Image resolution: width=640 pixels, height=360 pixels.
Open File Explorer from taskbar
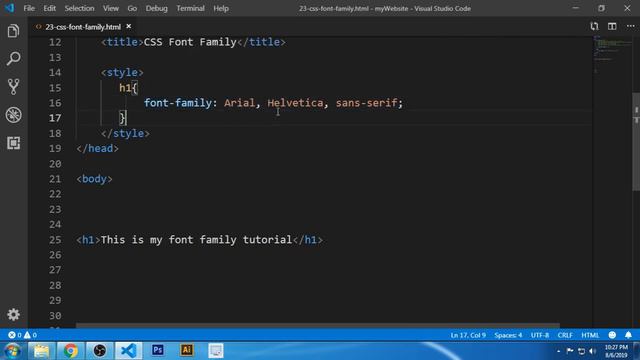pos(41,351)
